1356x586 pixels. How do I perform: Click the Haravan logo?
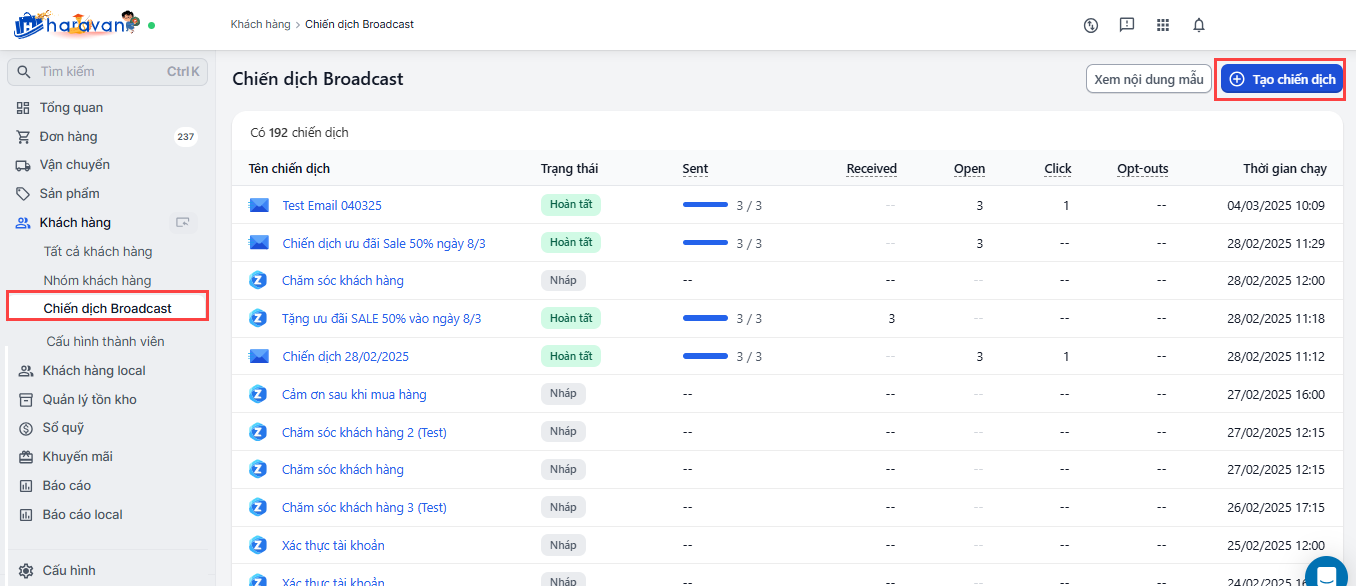pos(75,24)
